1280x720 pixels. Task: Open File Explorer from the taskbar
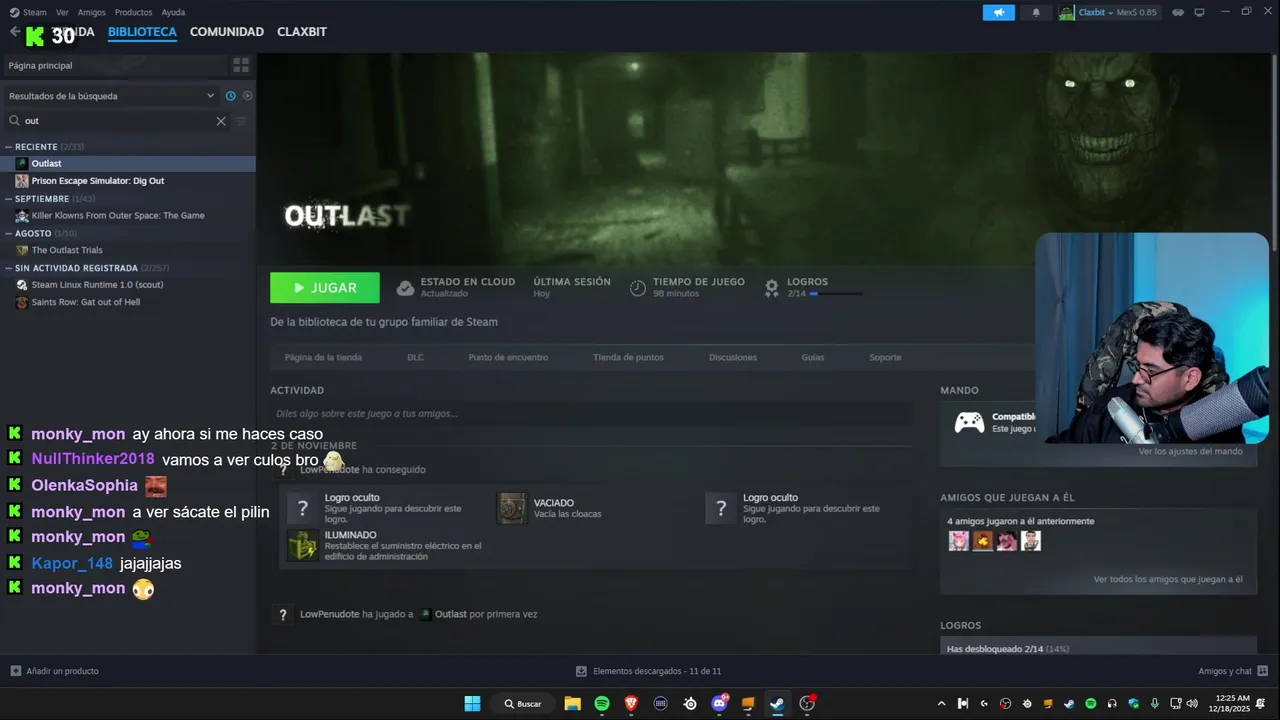click(x=573, y=704)
